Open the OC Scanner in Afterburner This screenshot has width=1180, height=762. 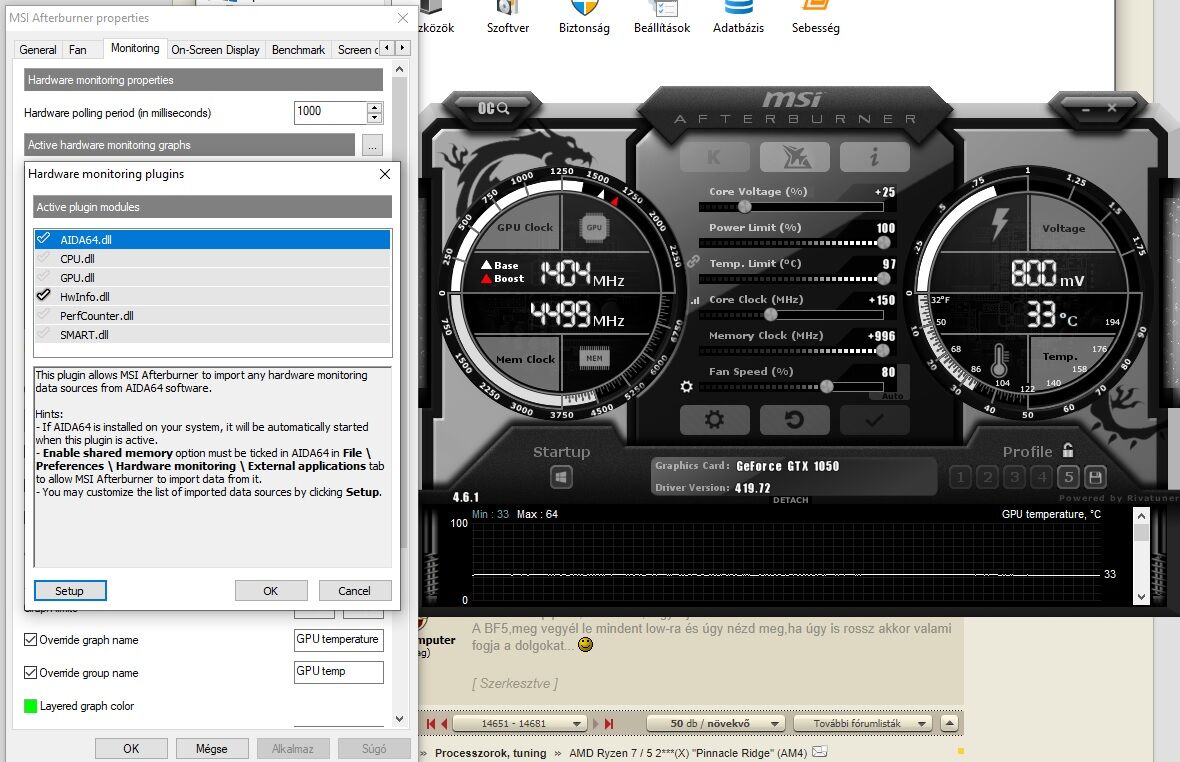(493, 108)
